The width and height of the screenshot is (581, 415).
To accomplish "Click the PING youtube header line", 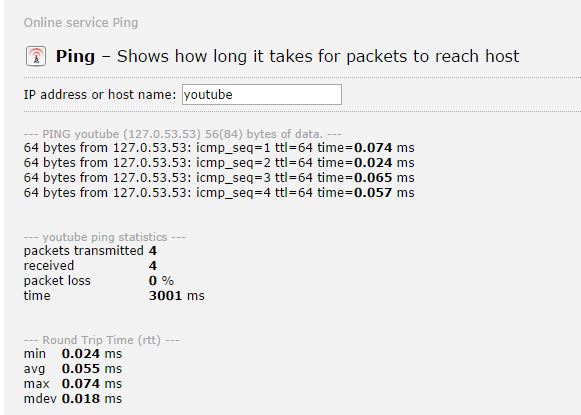I will click(183, 134).
